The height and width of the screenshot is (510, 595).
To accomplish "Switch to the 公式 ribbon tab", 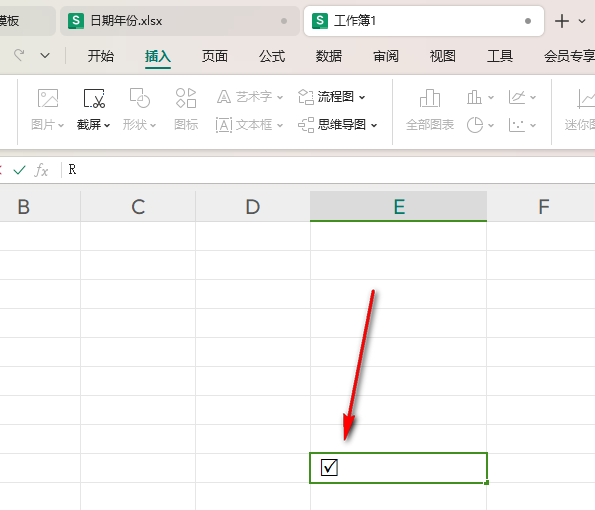I will pyautogui.click(x=272, y=56).
